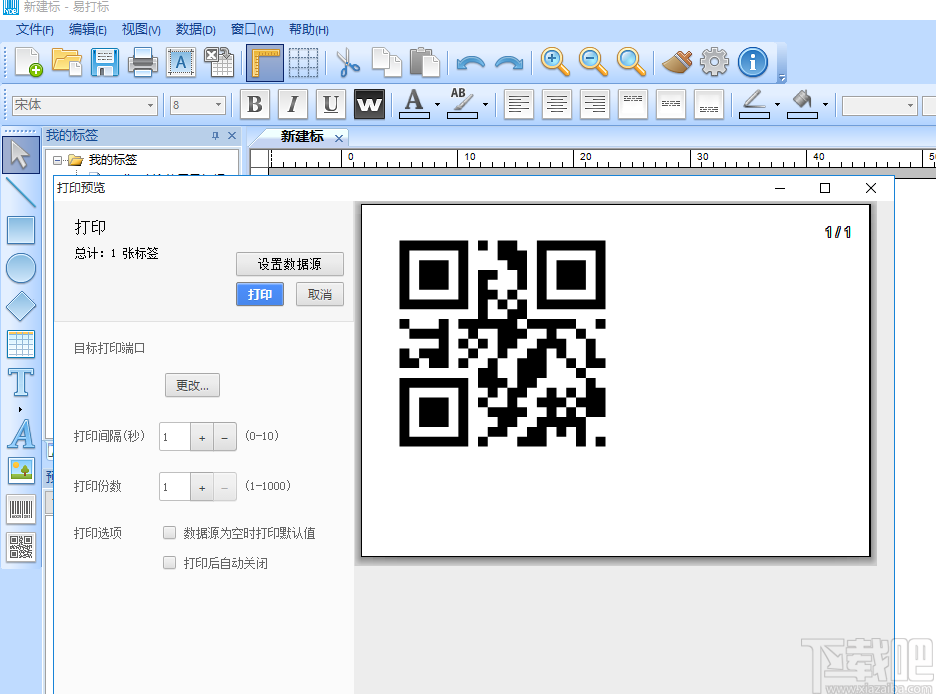936x694 pixels.
Task: Select the pointer arrow tool
Action: (x=20, y=155)
